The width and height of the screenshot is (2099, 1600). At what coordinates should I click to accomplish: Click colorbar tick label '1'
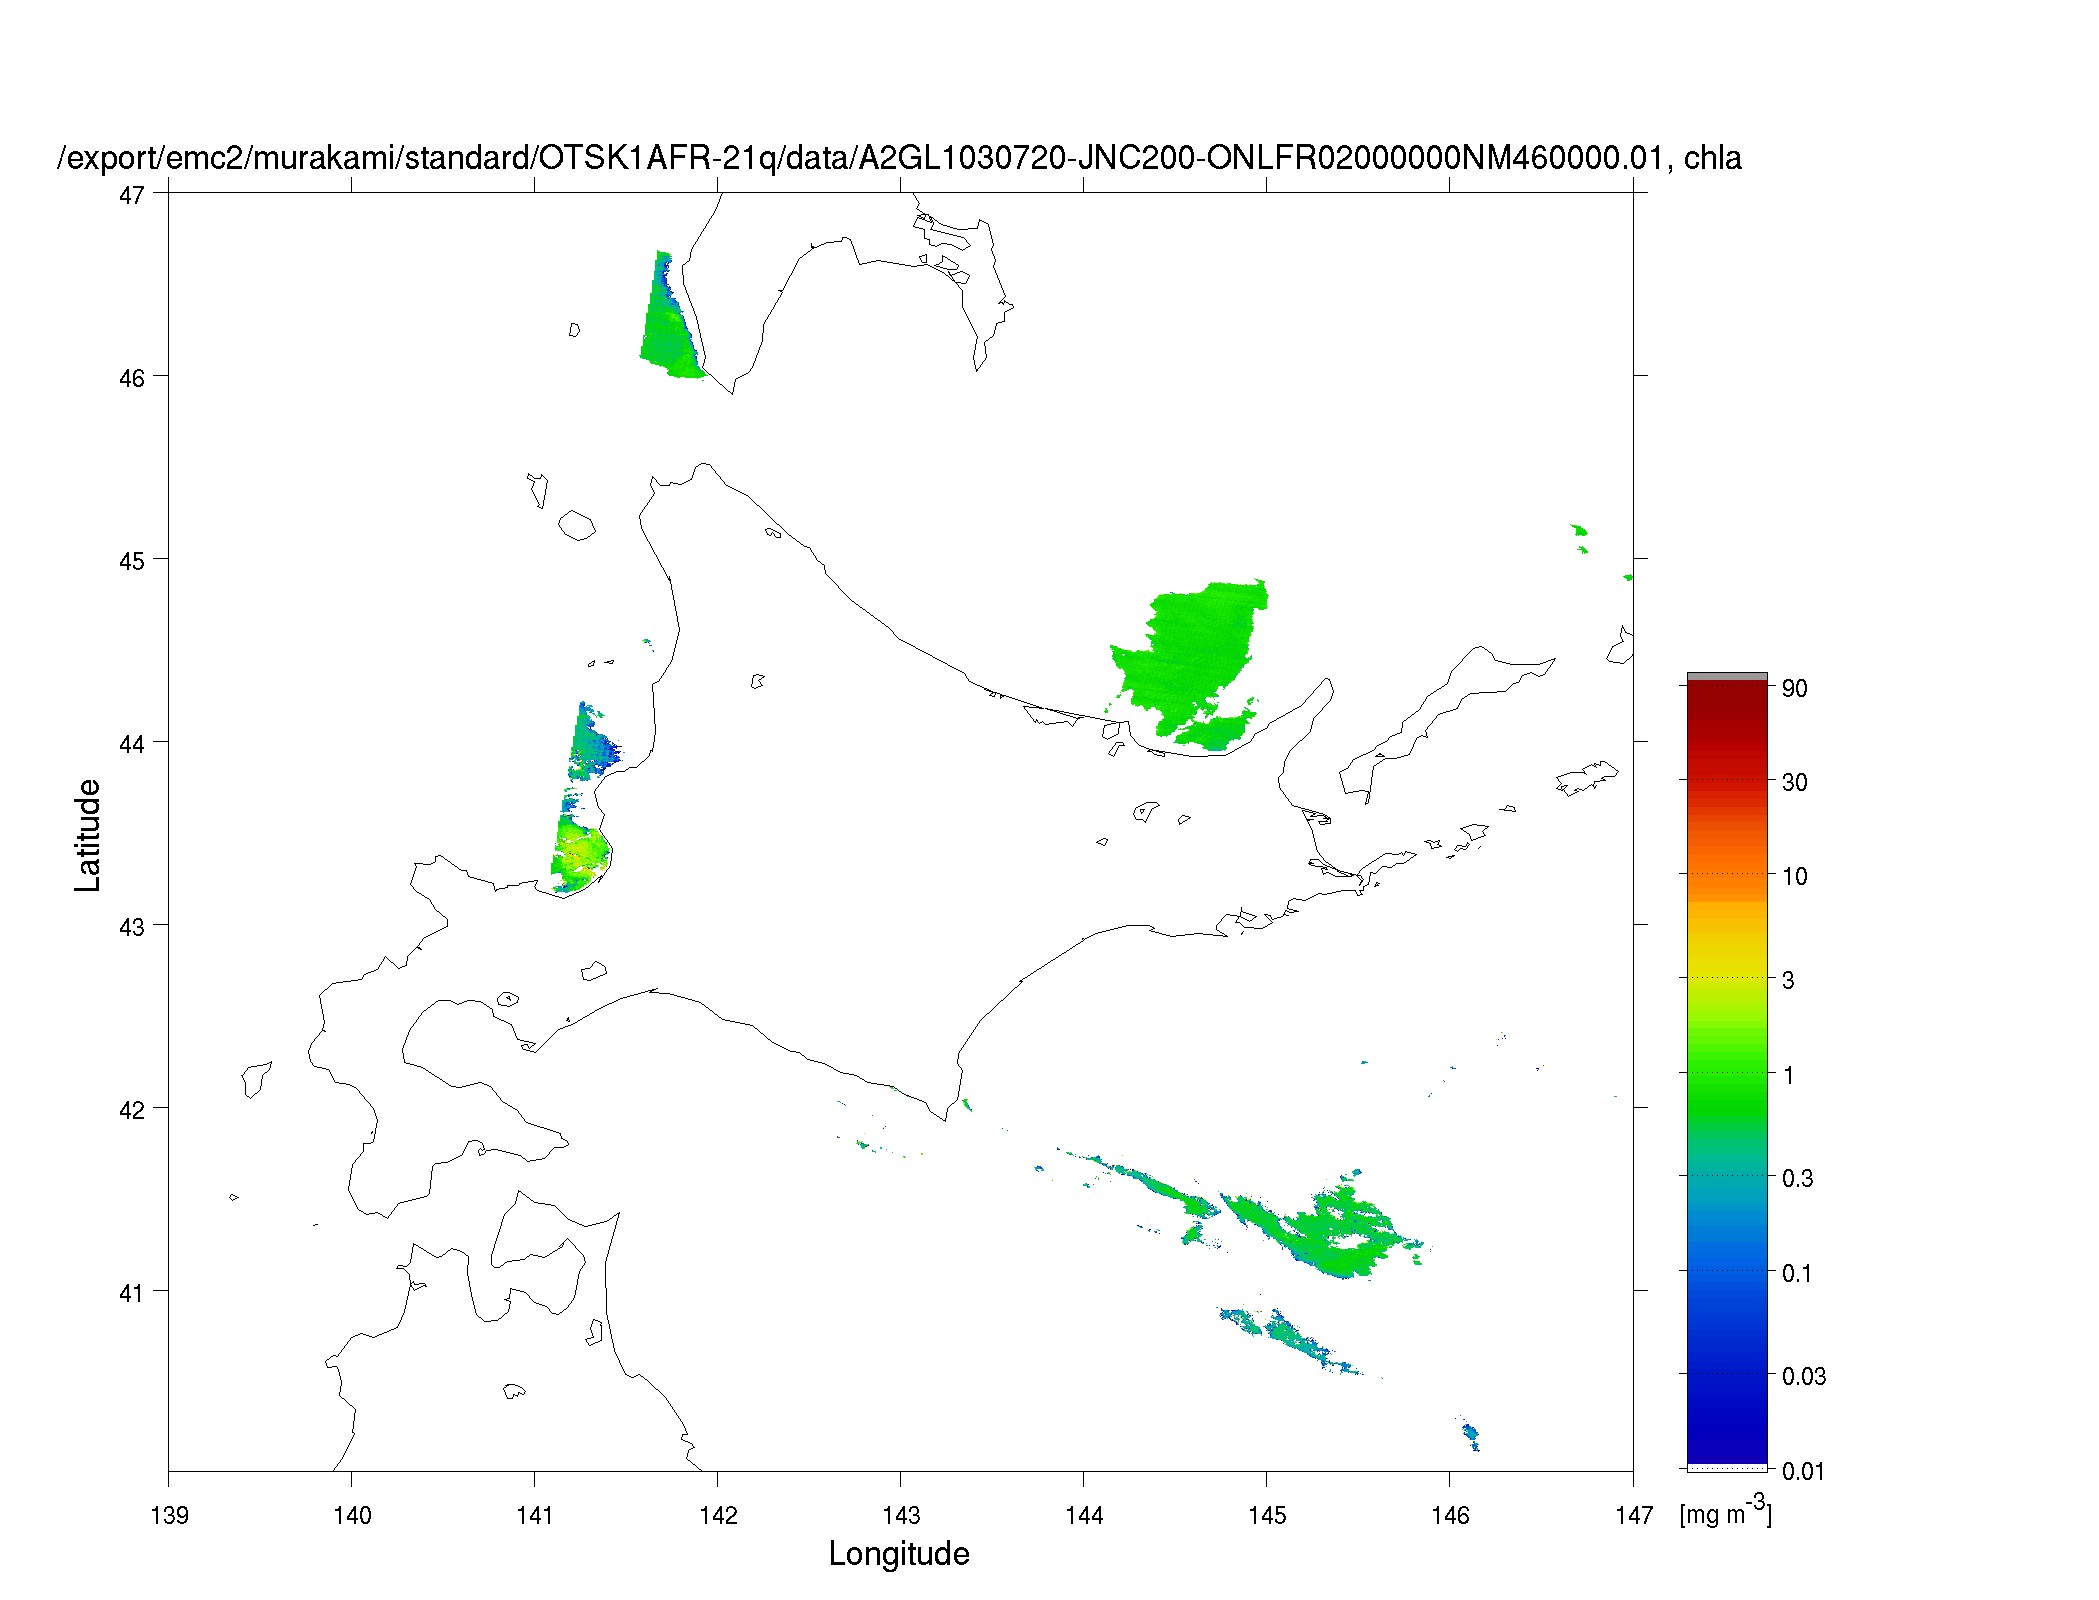[1788, 1075]
